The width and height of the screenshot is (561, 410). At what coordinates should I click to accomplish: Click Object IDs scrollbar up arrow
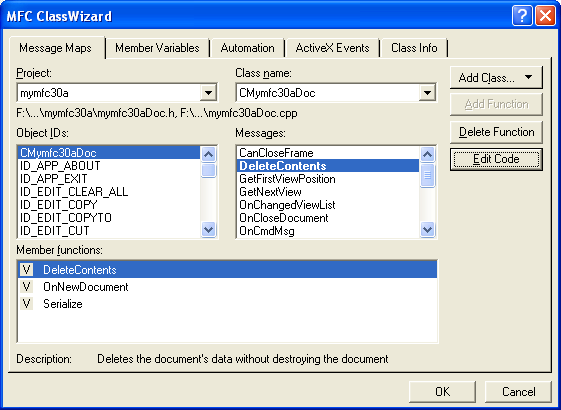click(209, 154)
